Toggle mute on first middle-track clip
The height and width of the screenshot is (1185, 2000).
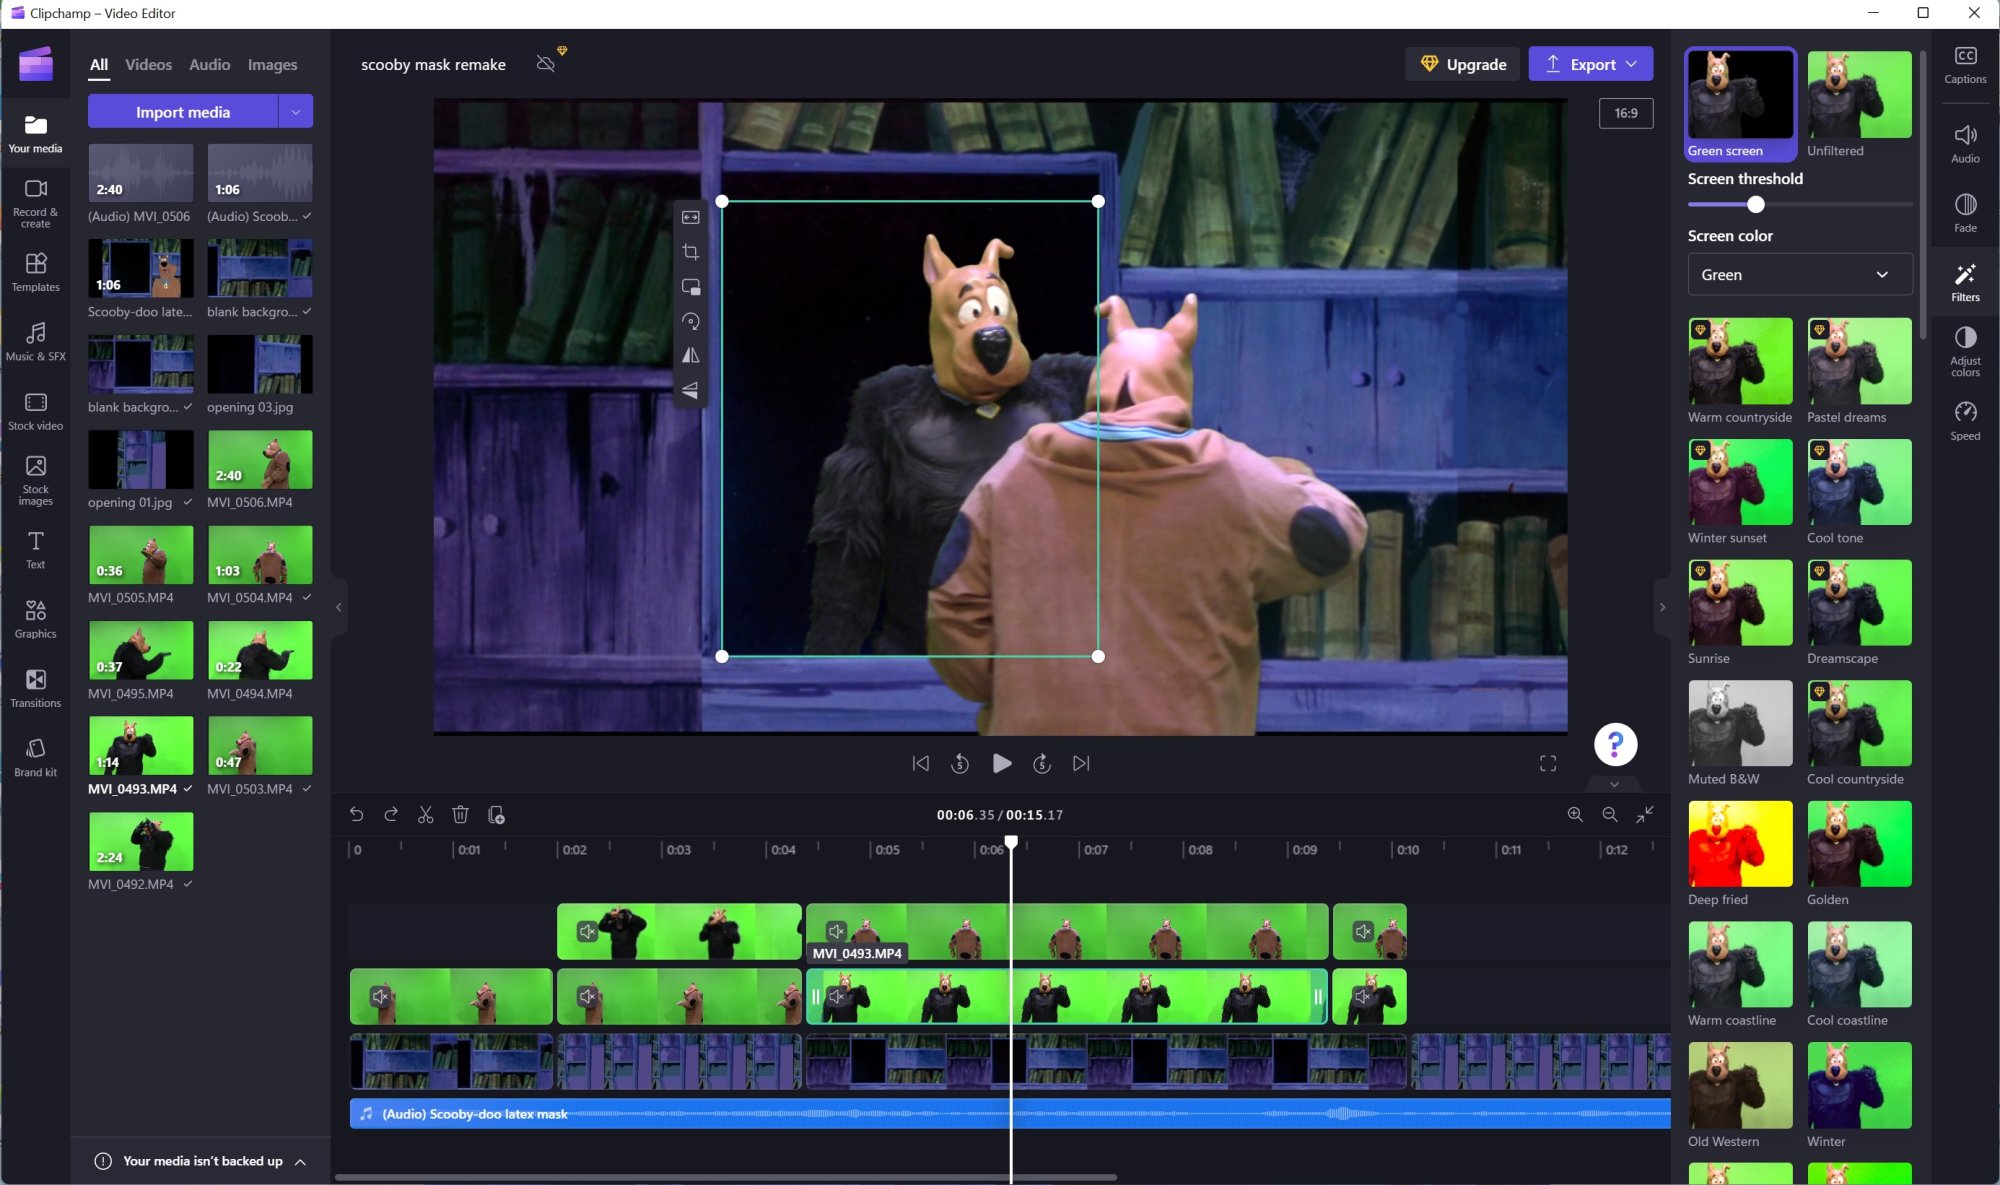pos(380,996)
